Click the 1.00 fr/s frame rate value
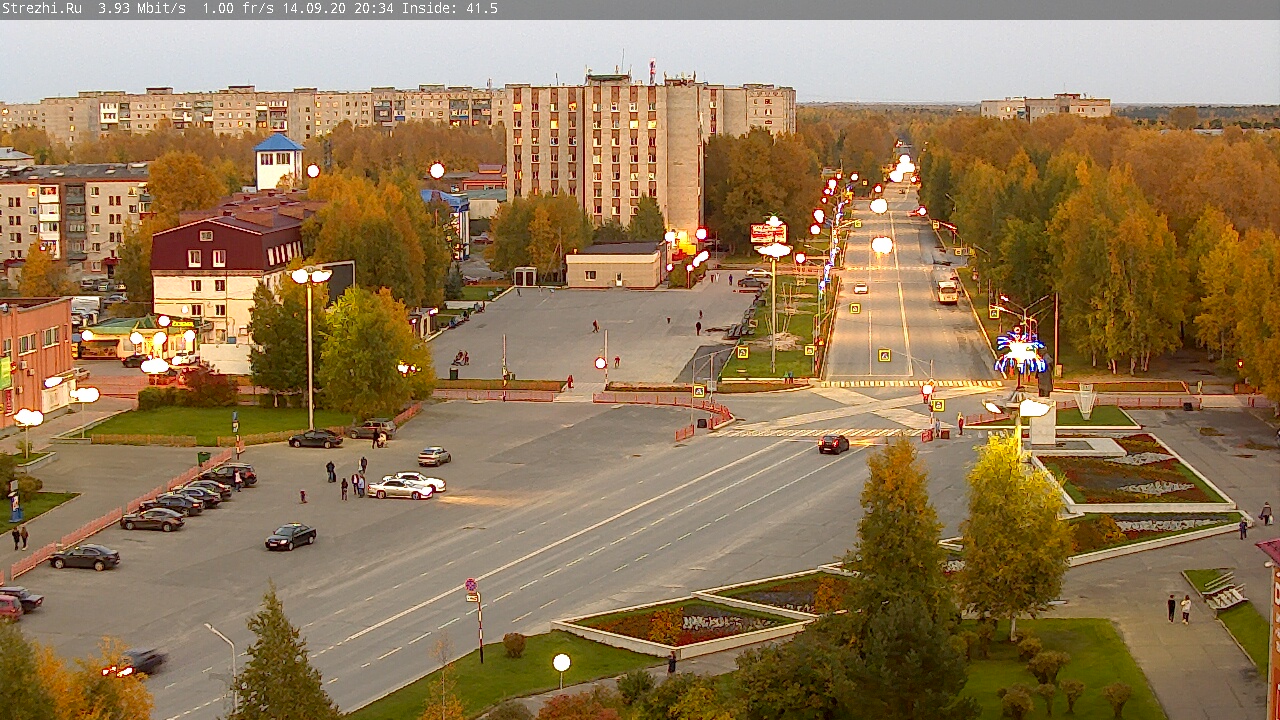 [x=238, y=8]
